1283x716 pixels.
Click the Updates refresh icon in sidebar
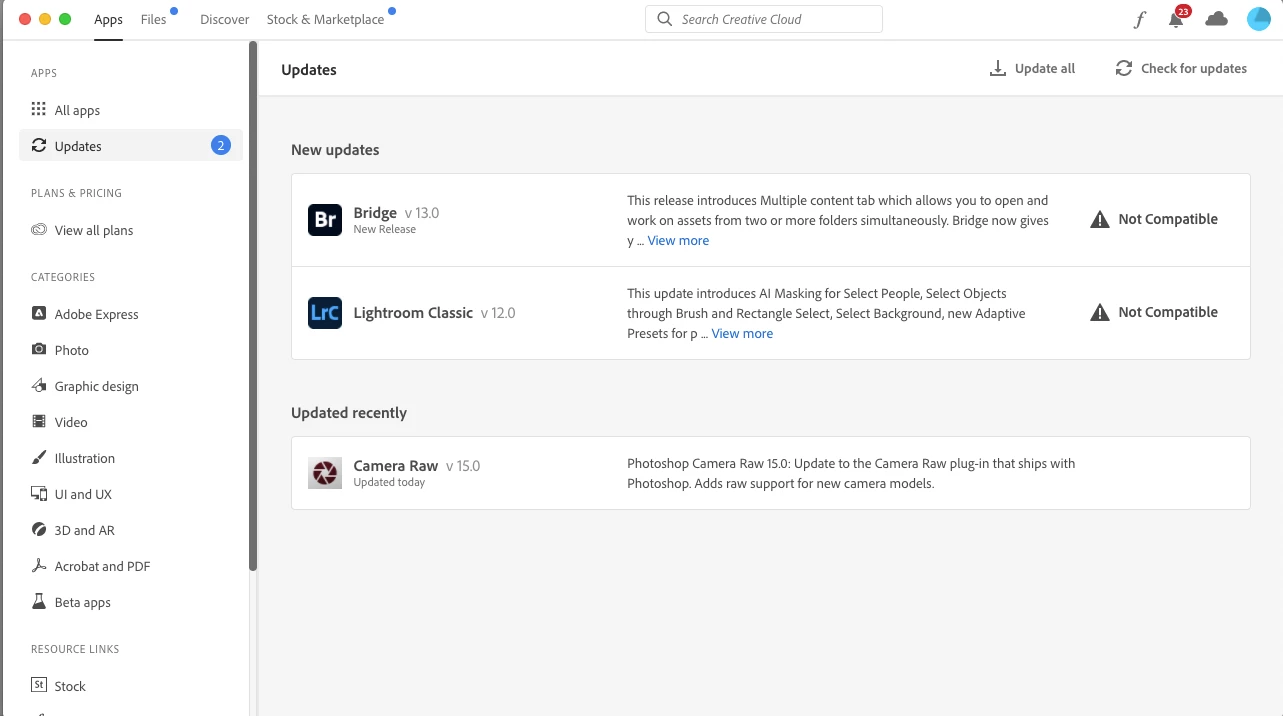pyautogui.click(x=39, y=146)
